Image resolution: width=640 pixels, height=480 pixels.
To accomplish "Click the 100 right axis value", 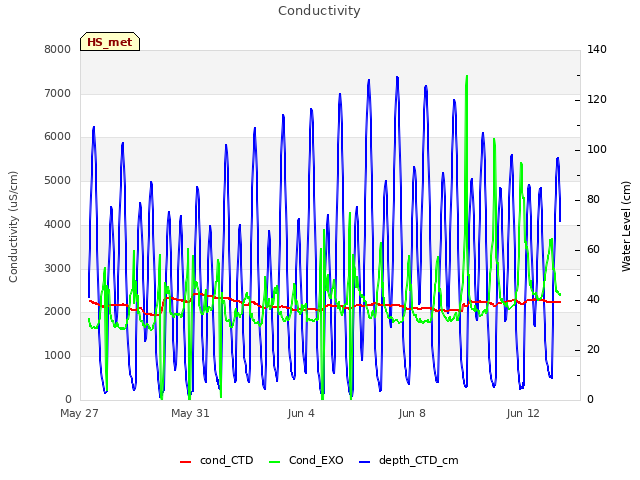I will (597, 150).
